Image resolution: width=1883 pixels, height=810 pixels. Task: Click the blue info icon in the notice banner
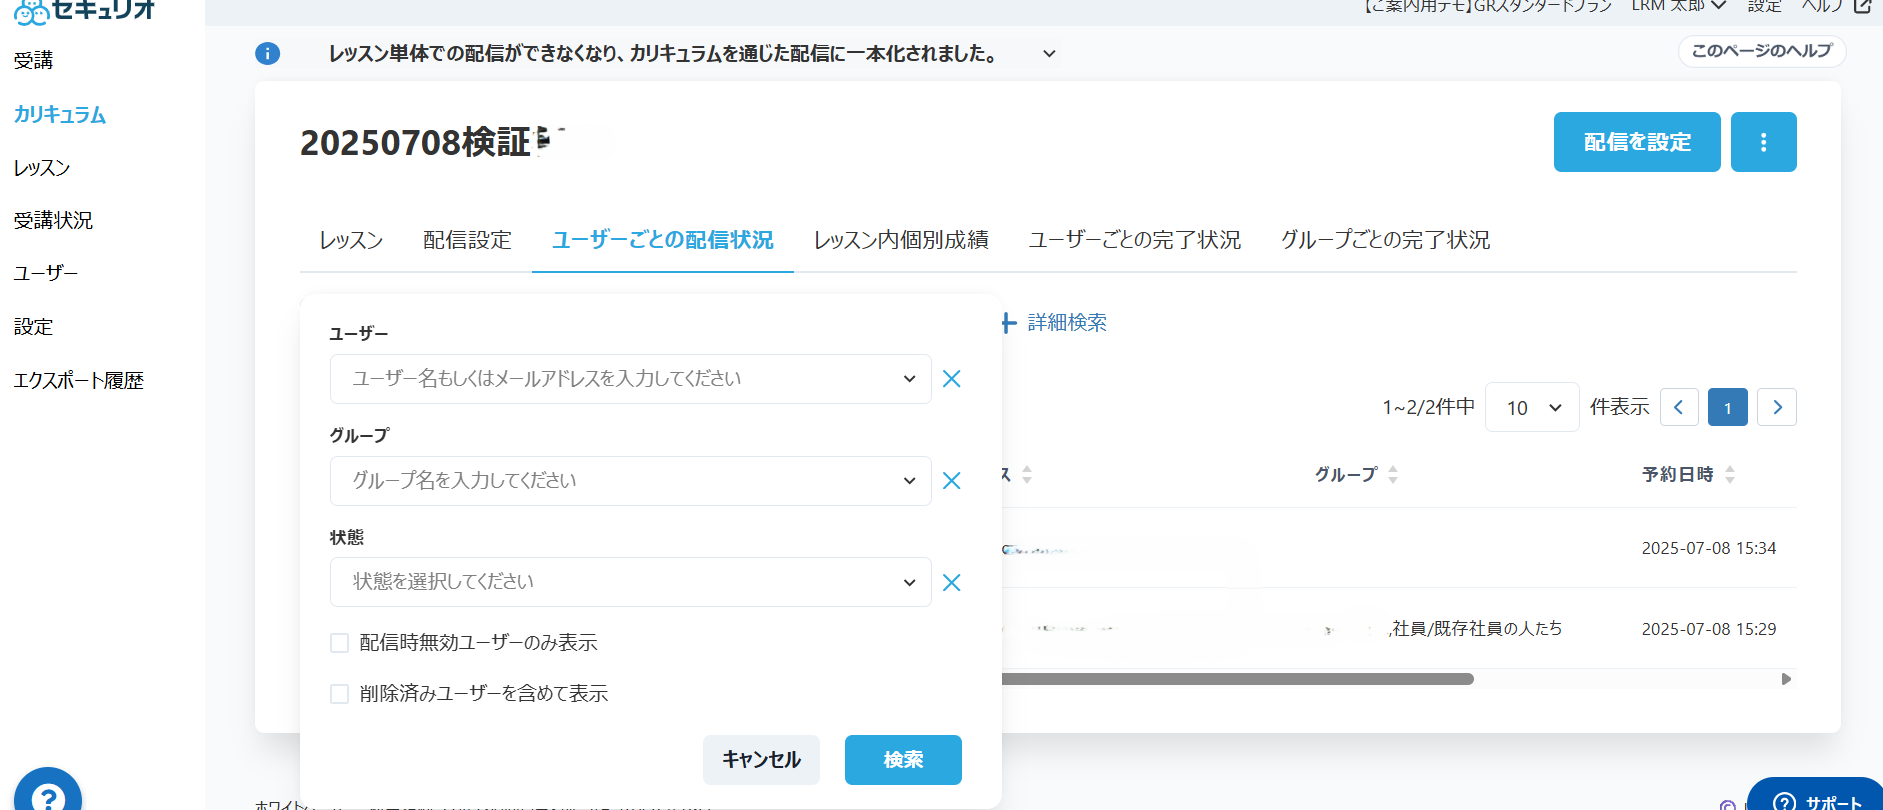[x=267, y=53]
